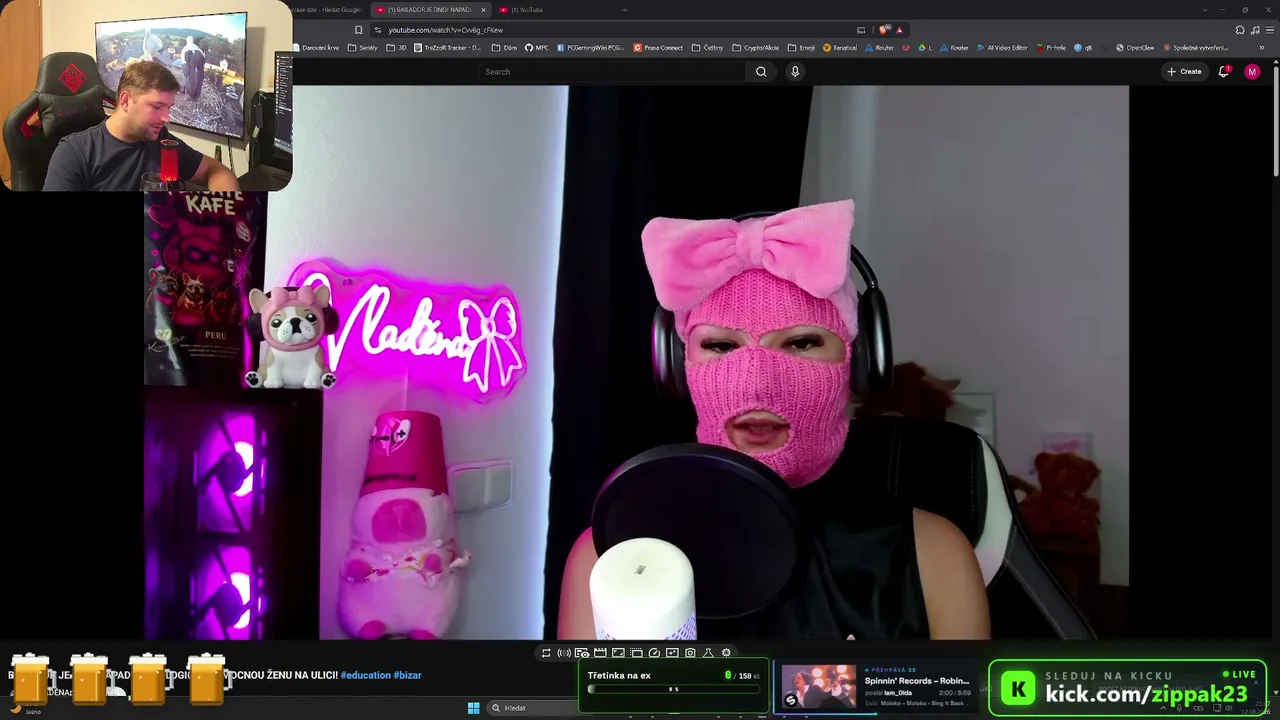Focus the YouTube search field
1280x720 pixels.
coord(612,72)
